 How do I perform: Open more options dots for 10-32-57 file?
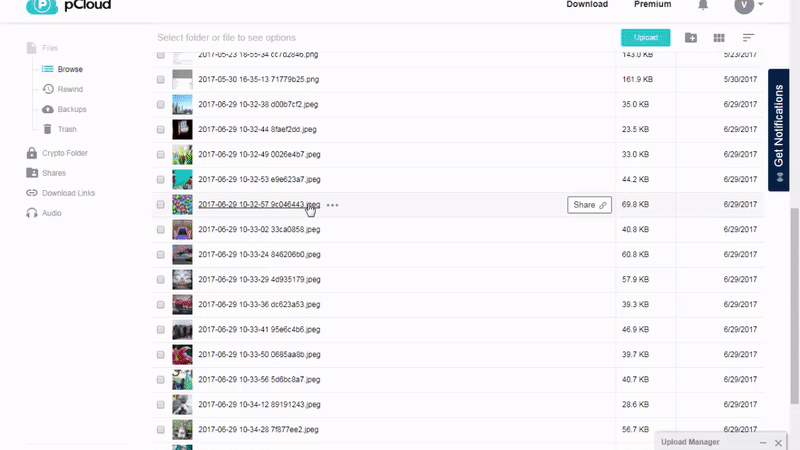pos(332,205)
